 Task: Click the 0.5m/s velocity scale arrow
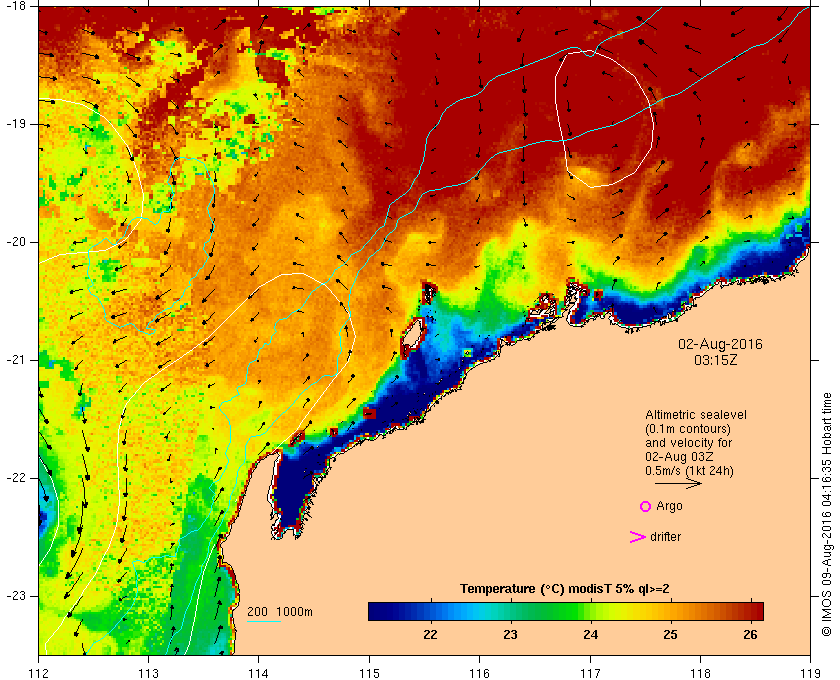(x=678, y=483)
